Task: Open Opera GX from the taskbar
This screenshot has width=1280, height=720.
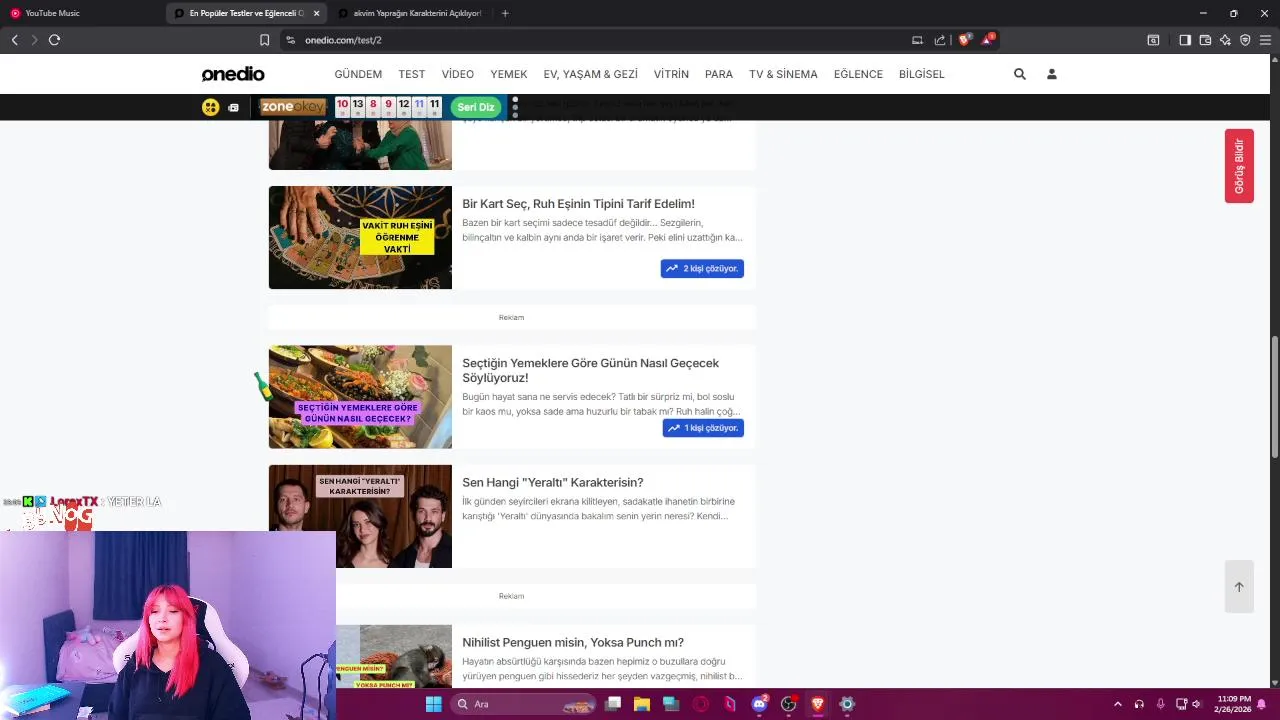Action: 701,704
